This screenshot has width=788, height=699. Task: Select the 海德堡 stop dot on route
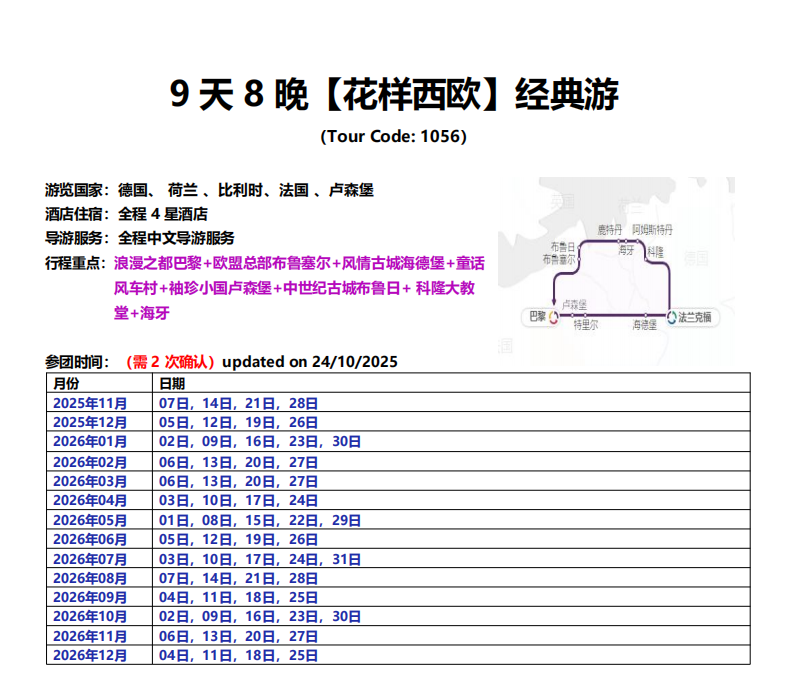pos(645,317)
